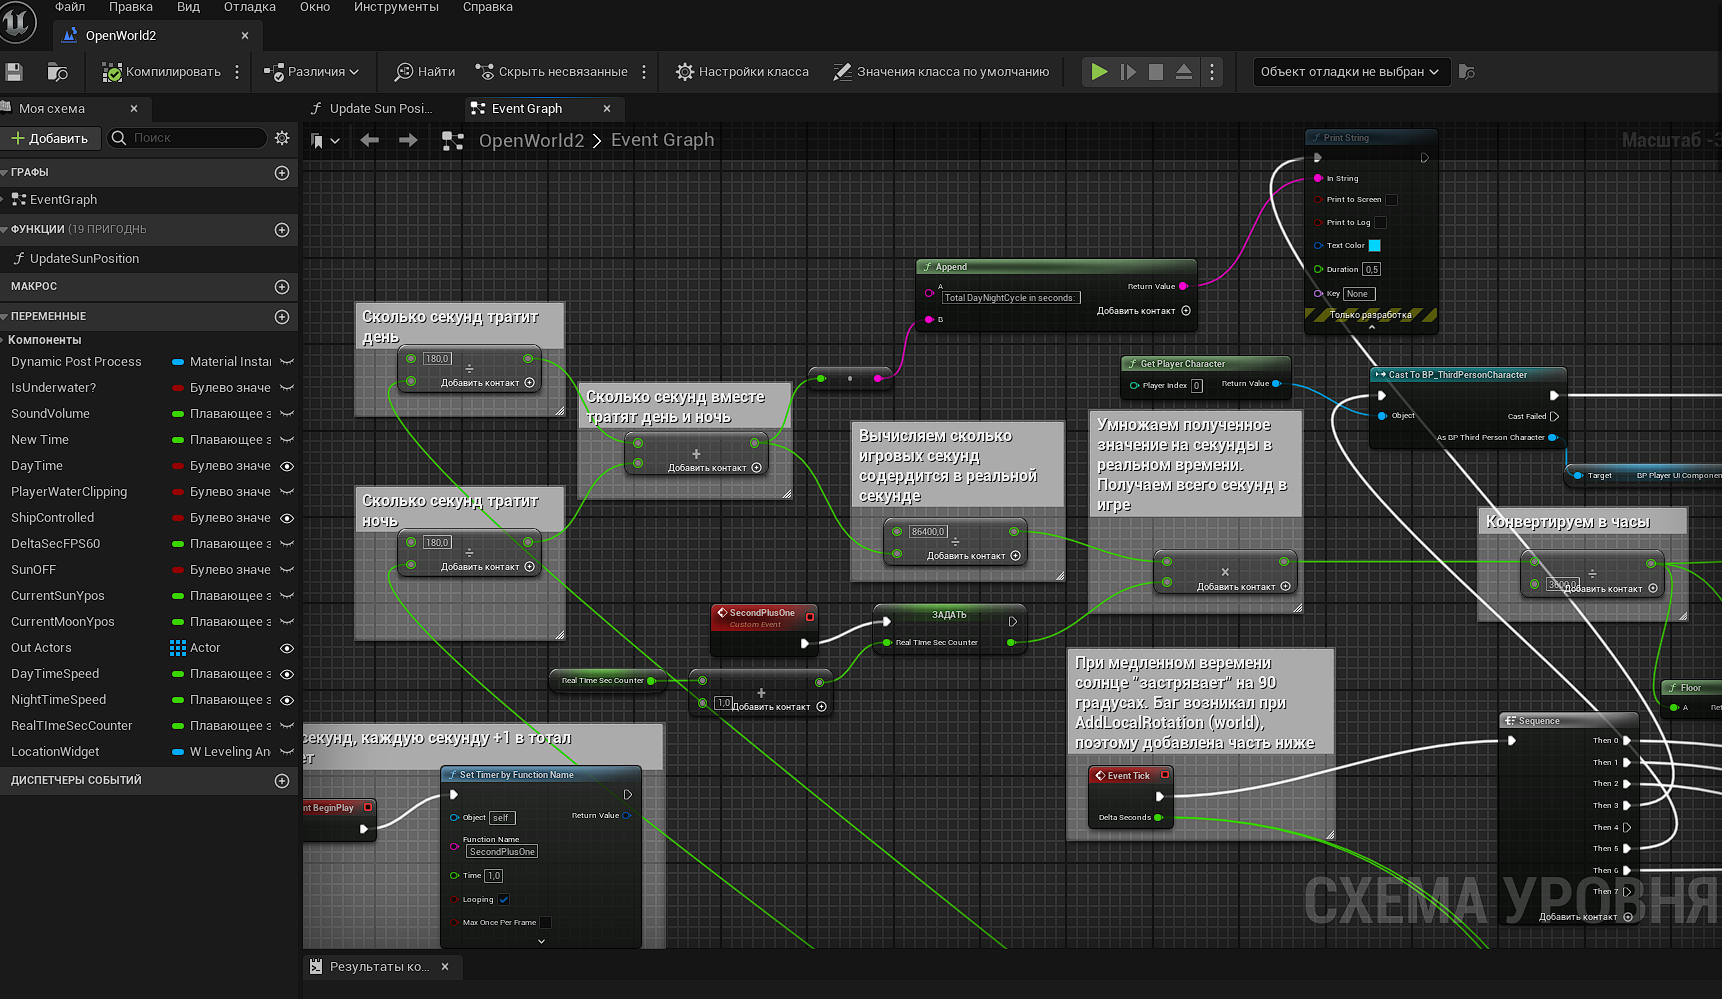Image resolution: width=1722 pixels, height=999 pixels.
Task: Navigate back with the left arrow icon
Action: (370, 141)
